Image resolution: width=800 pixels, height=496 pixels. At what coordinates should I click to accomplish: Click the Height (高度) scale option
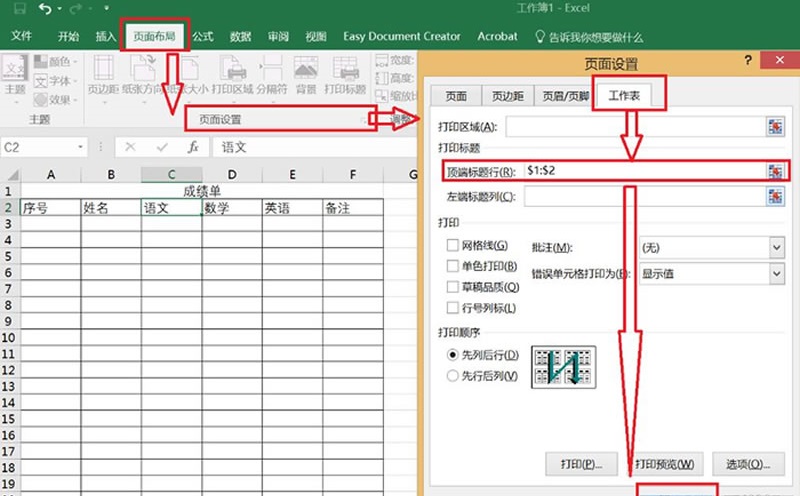tap(395, 78)
